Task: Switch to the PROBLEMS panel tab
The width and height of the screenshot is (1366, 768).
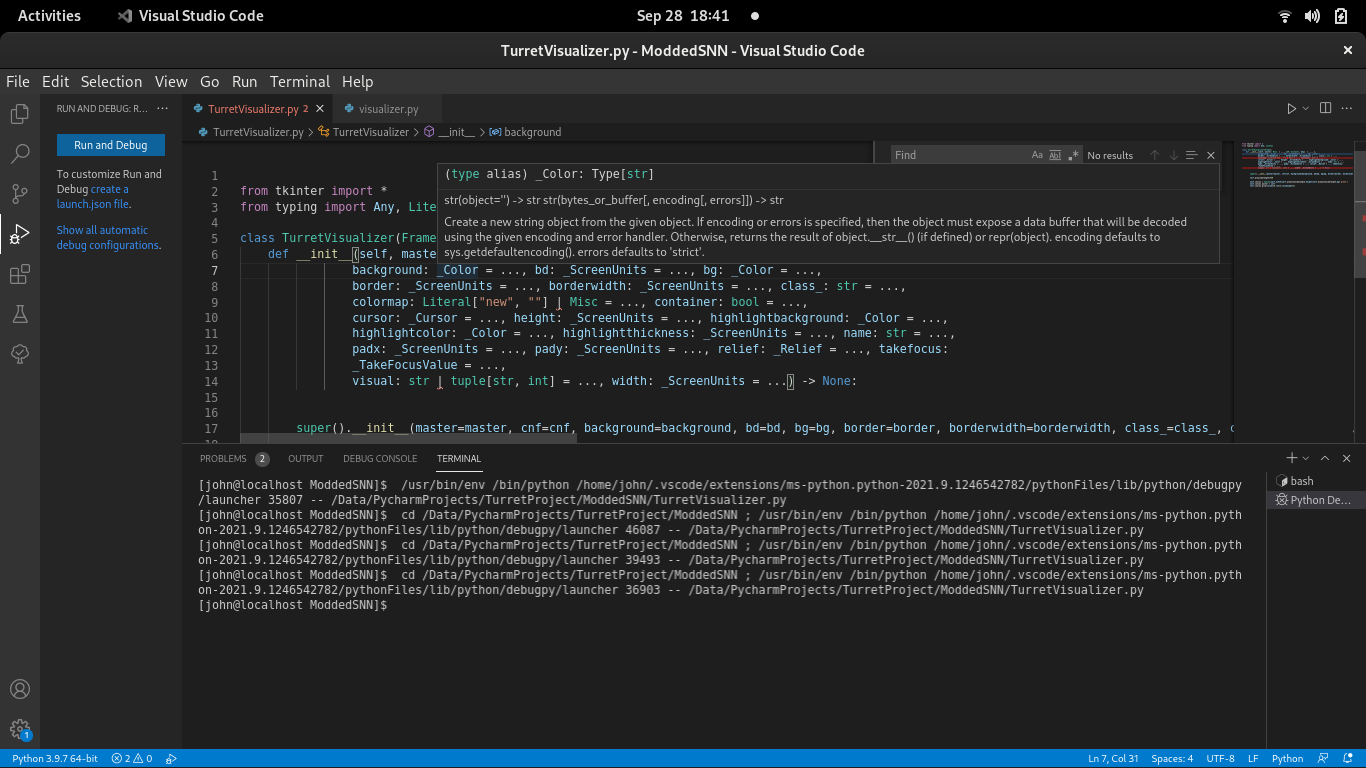Action: click(225, 458)
